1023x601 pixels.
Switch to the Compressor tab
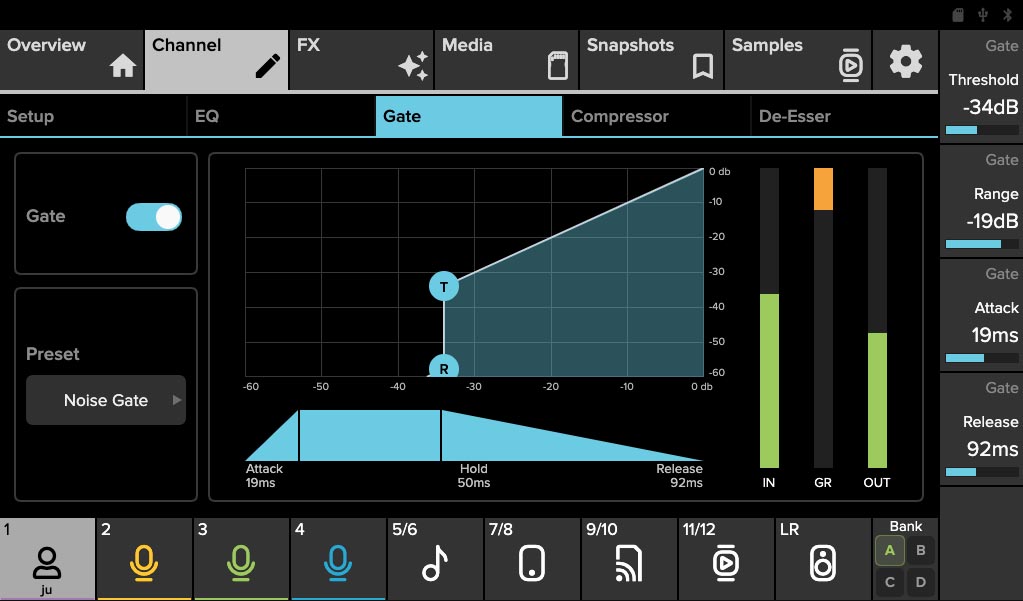tap(655, 116)
